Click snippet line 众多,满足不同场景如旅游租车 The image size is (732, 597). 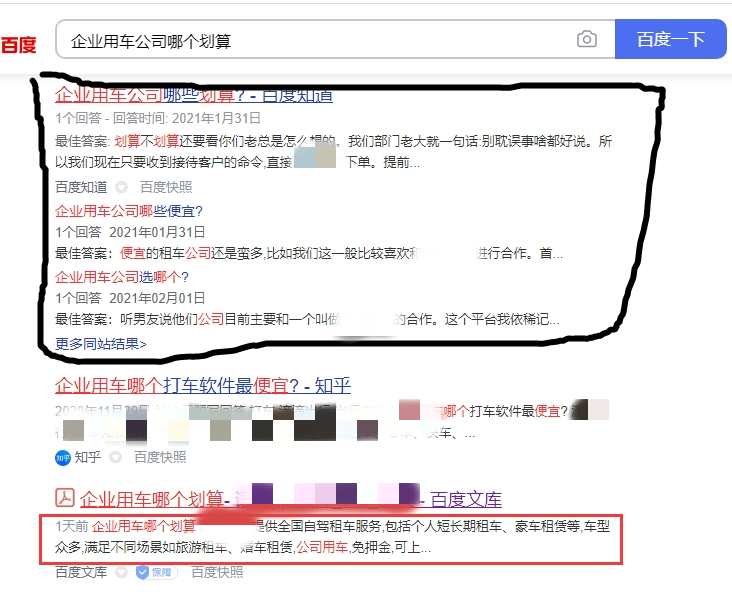[x=243, y=547]
